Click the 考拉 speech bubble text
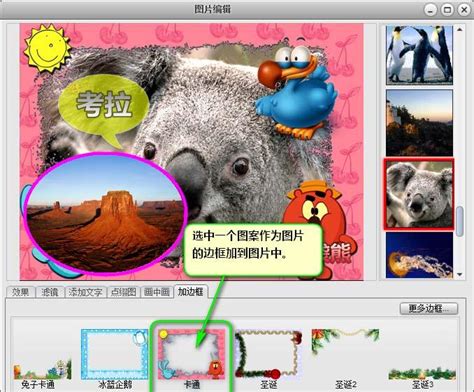The width and height of the screenshot is (474, 392). [x=104, y=105]
